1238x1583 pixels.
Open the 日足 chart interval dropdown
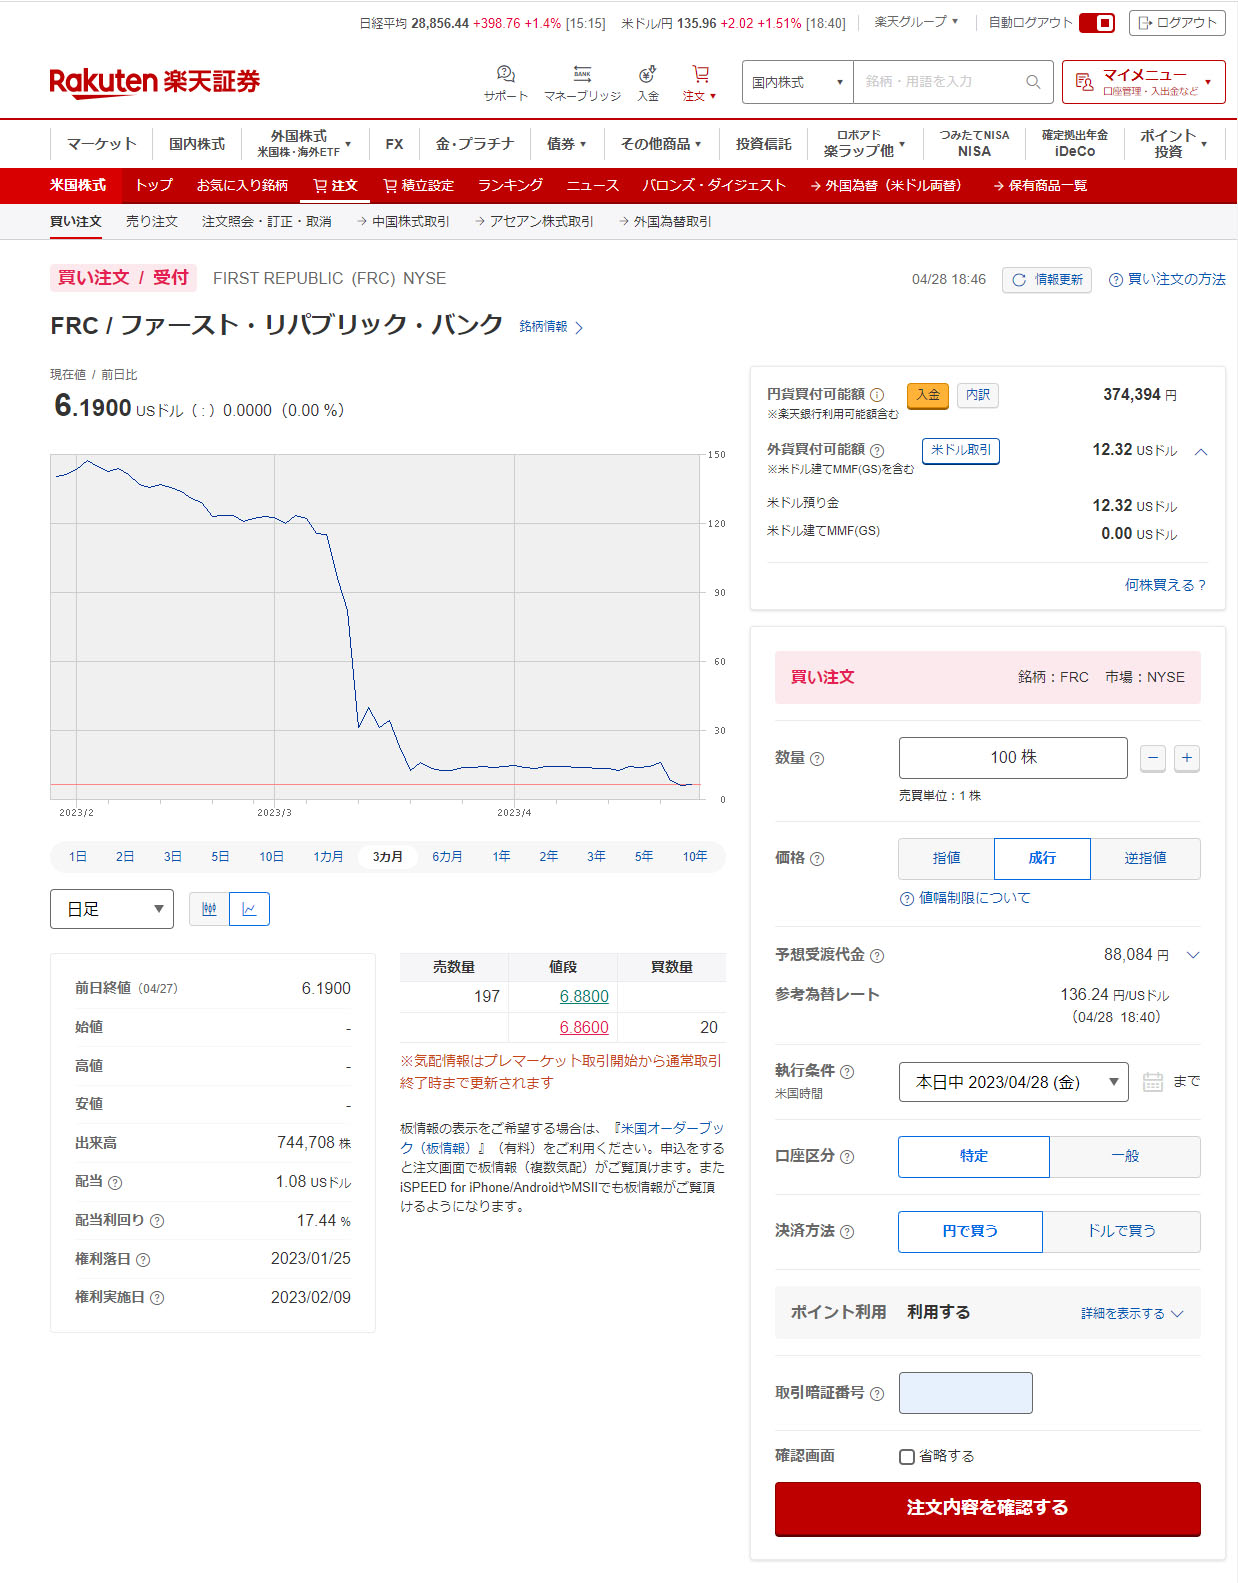[x=112, y=909]
